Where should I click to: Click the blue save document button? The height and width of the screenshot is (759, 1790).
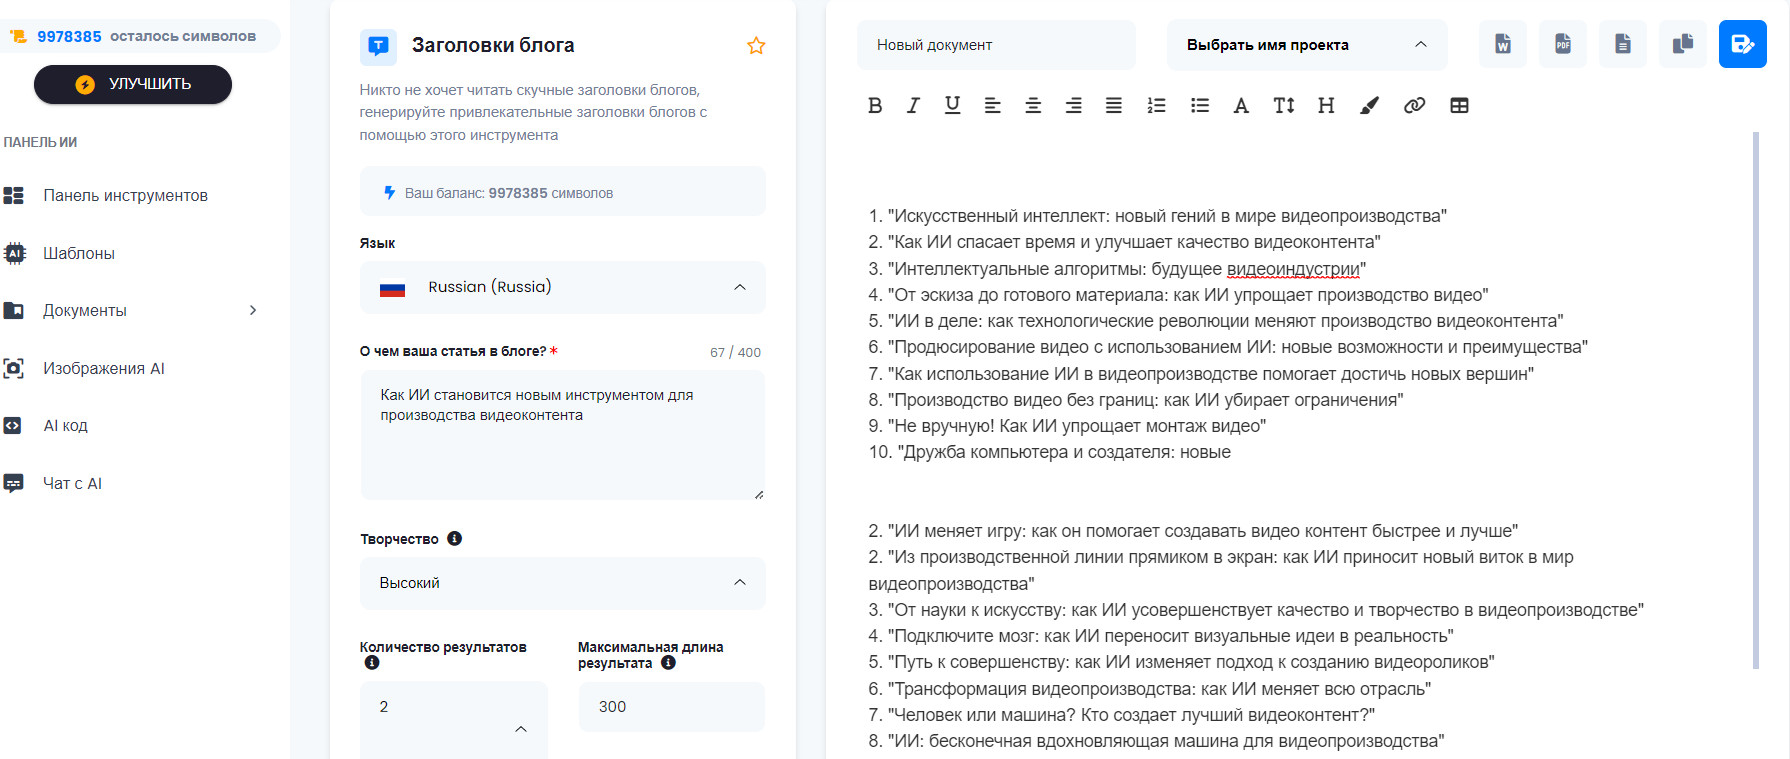click(x=1742, y=44)
